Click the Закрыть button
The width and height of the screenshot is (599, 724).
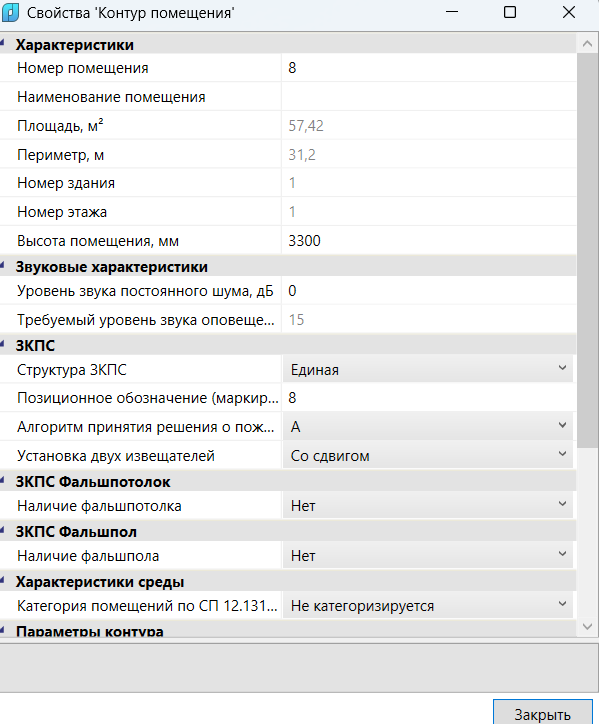click(543, 713)
